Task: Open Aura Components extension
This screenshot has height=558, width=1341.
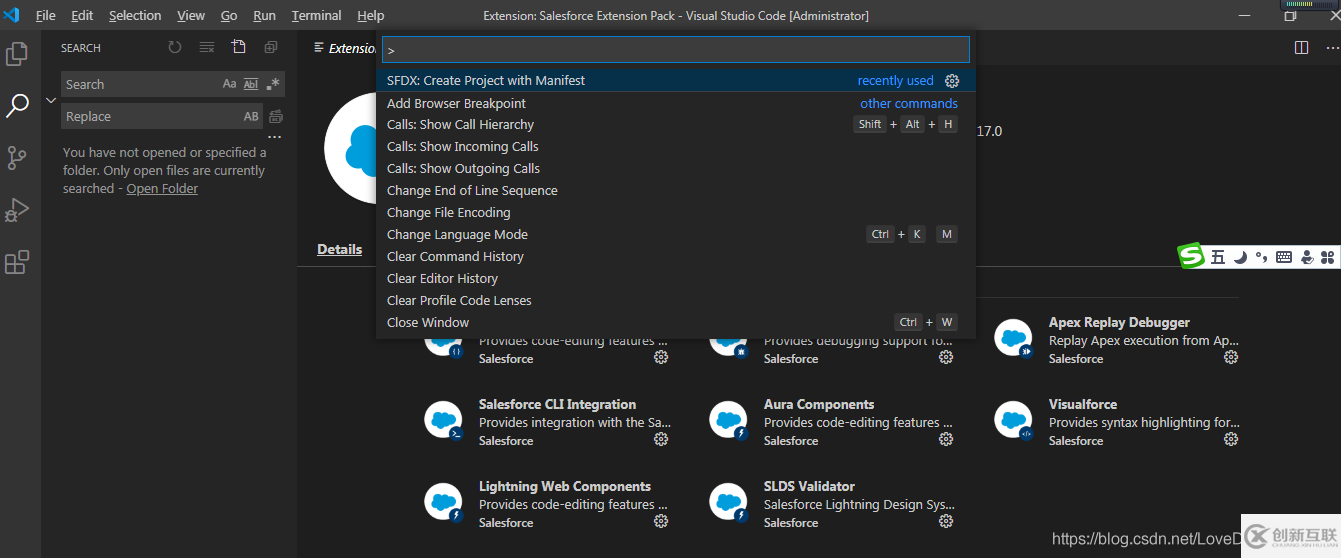Action: (x=819, y=404)
